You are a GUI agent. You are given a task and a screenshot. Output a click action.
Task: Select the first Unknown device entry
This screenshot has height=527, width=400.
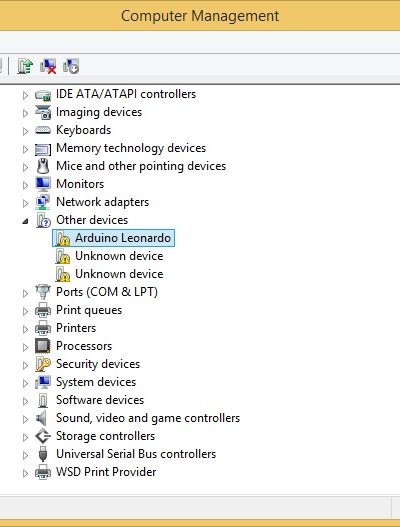click(x=119, y=256)
